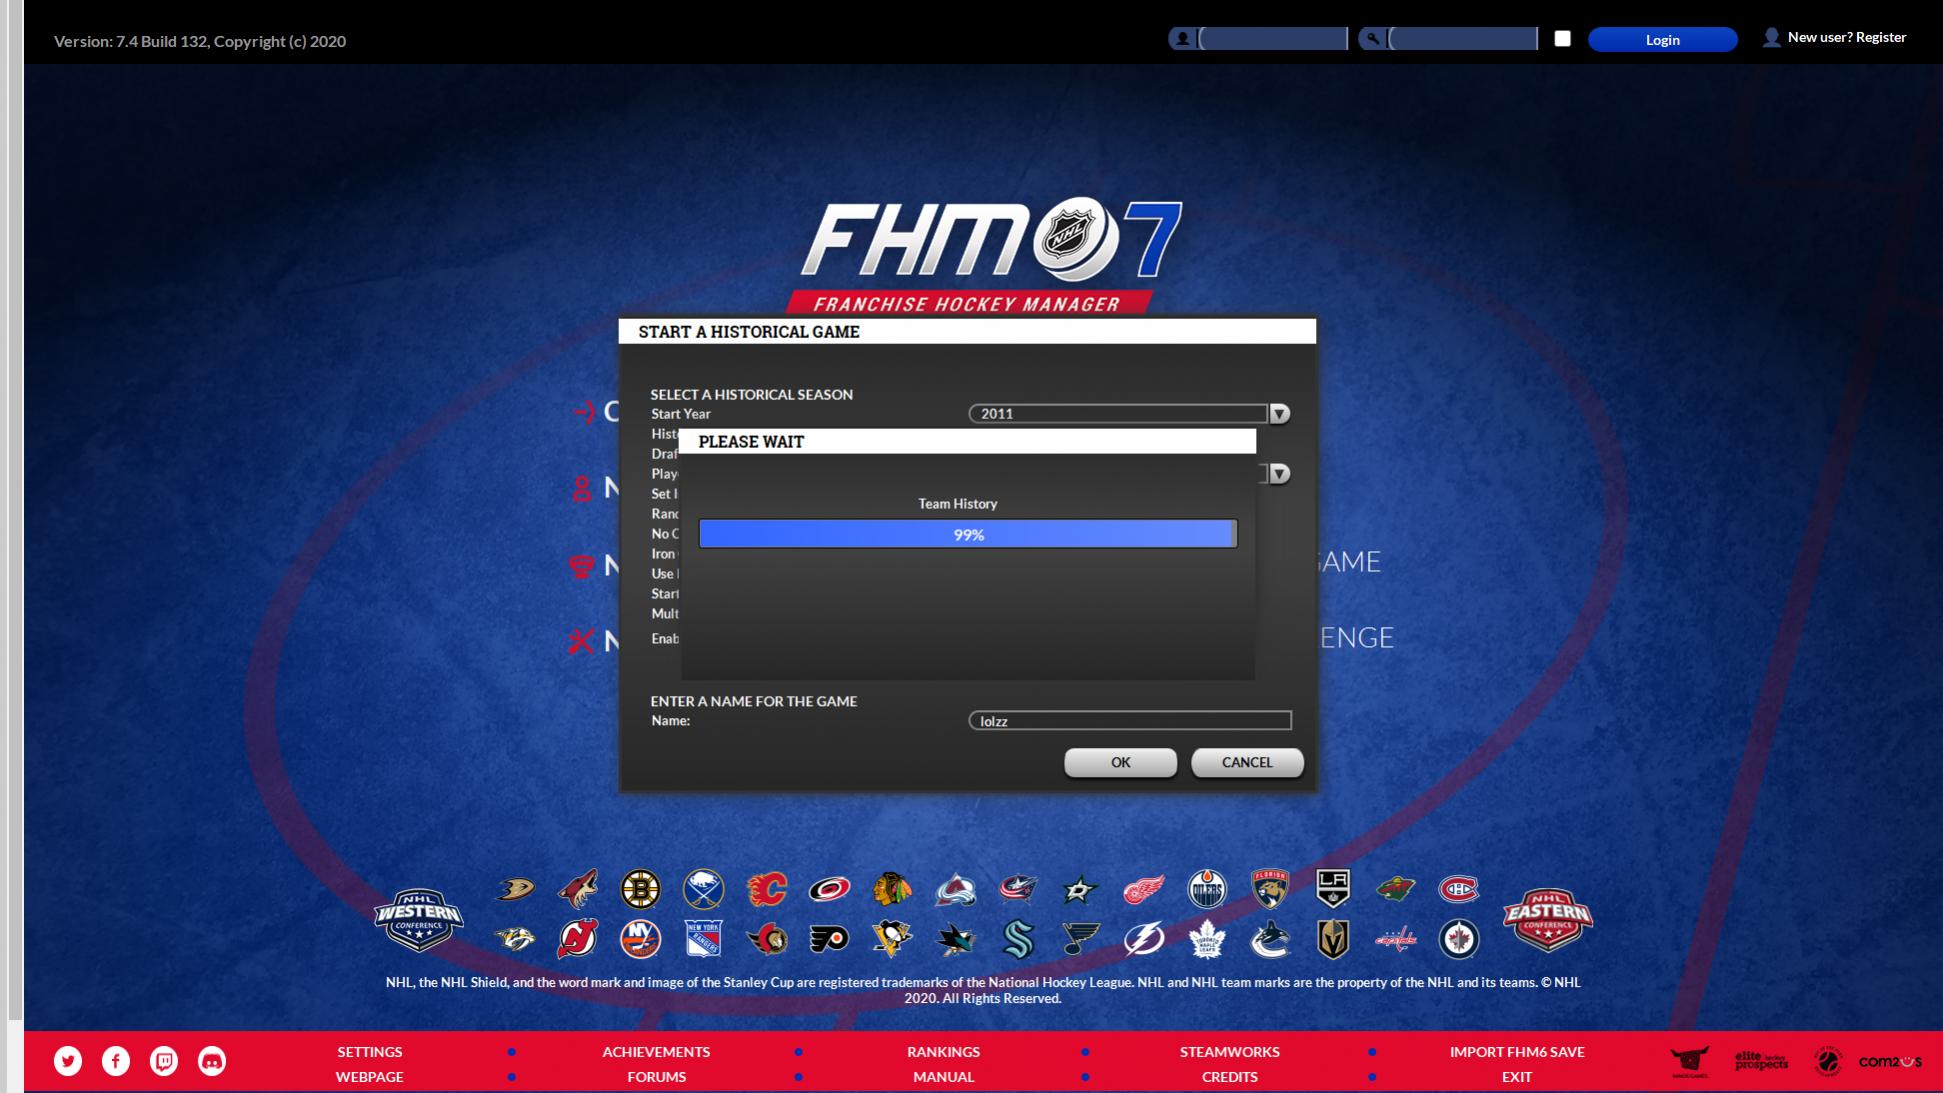1943x1093 pixels.
Task: Open the Facebook social icon
Action: point(116,1061)
